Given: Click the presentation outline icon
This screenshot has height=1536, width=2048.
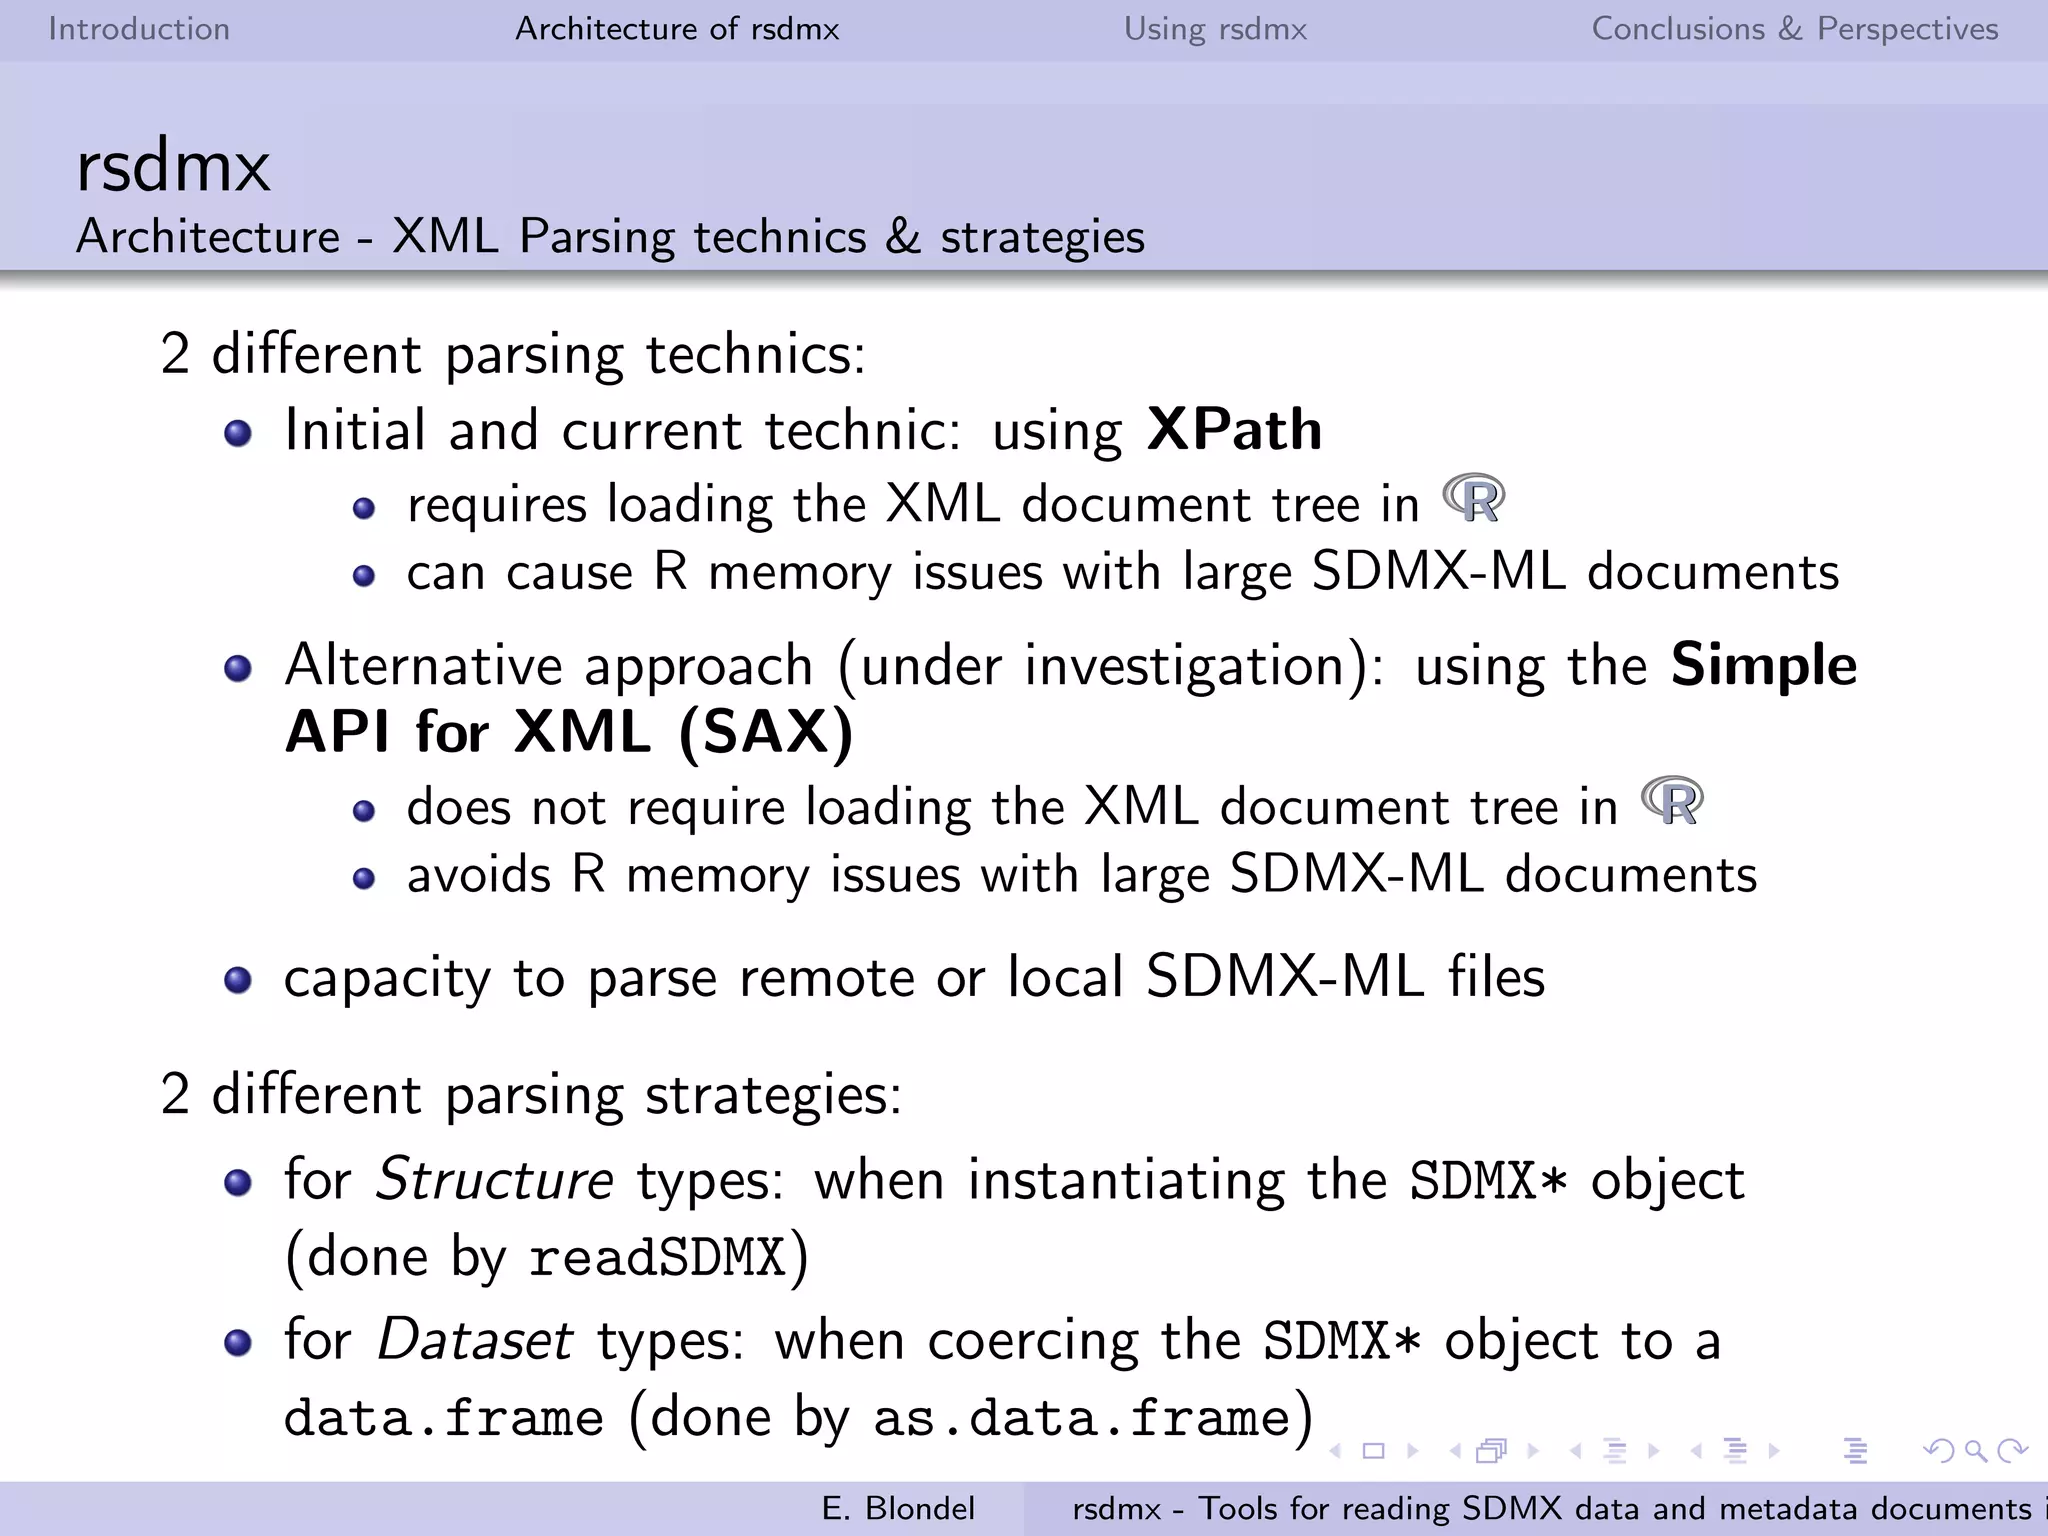Looking at the screenshot, I should [1856, 1451].
